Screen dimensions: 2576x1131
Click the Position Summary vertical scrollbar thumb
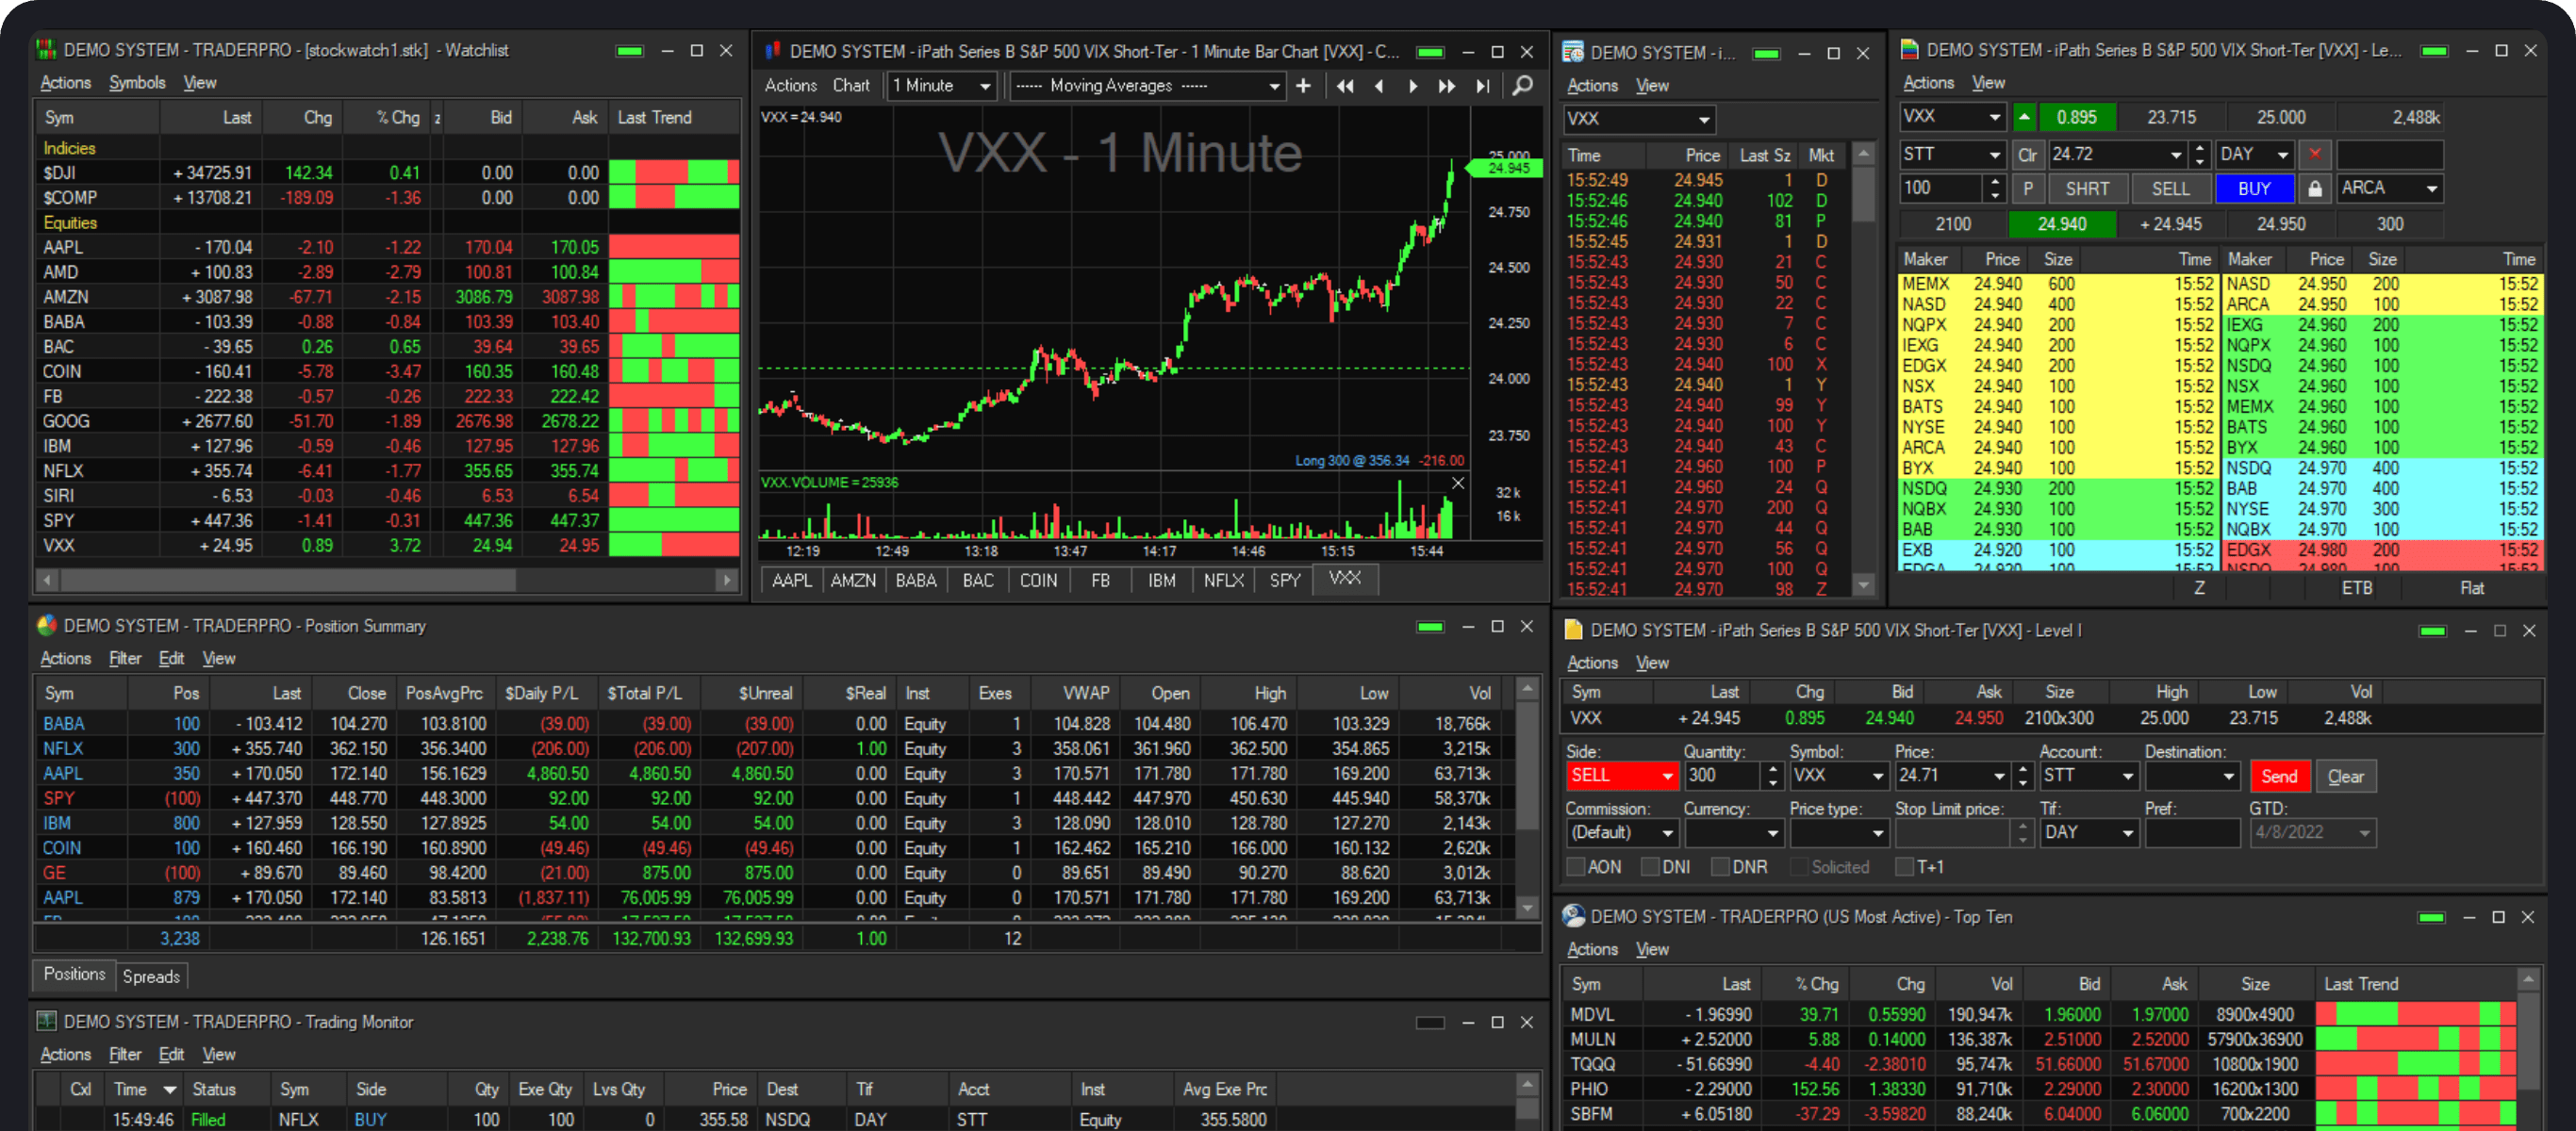click(x=1527, y=765)
